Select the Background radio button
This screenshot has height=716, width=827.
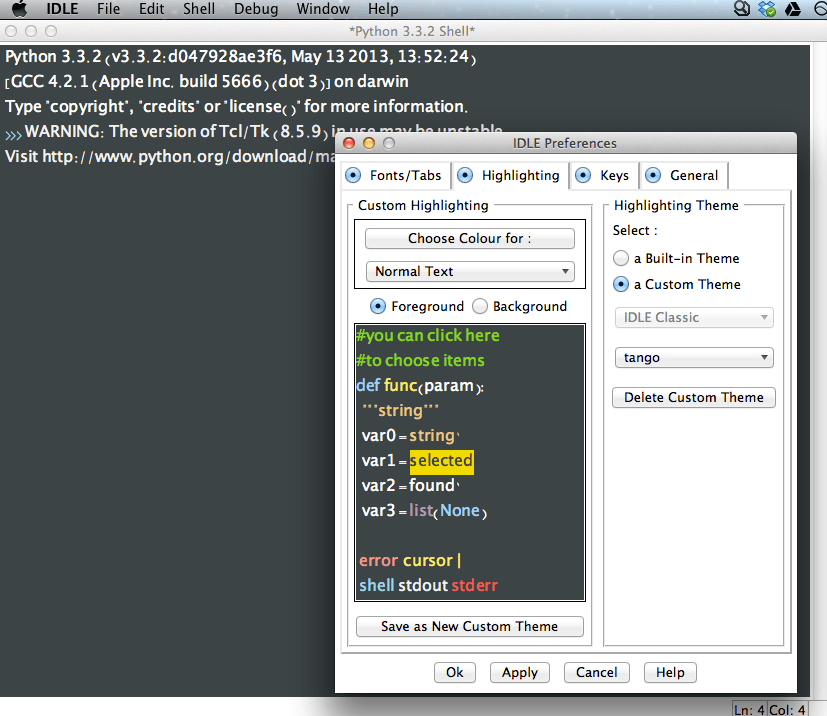pos(478,306)
